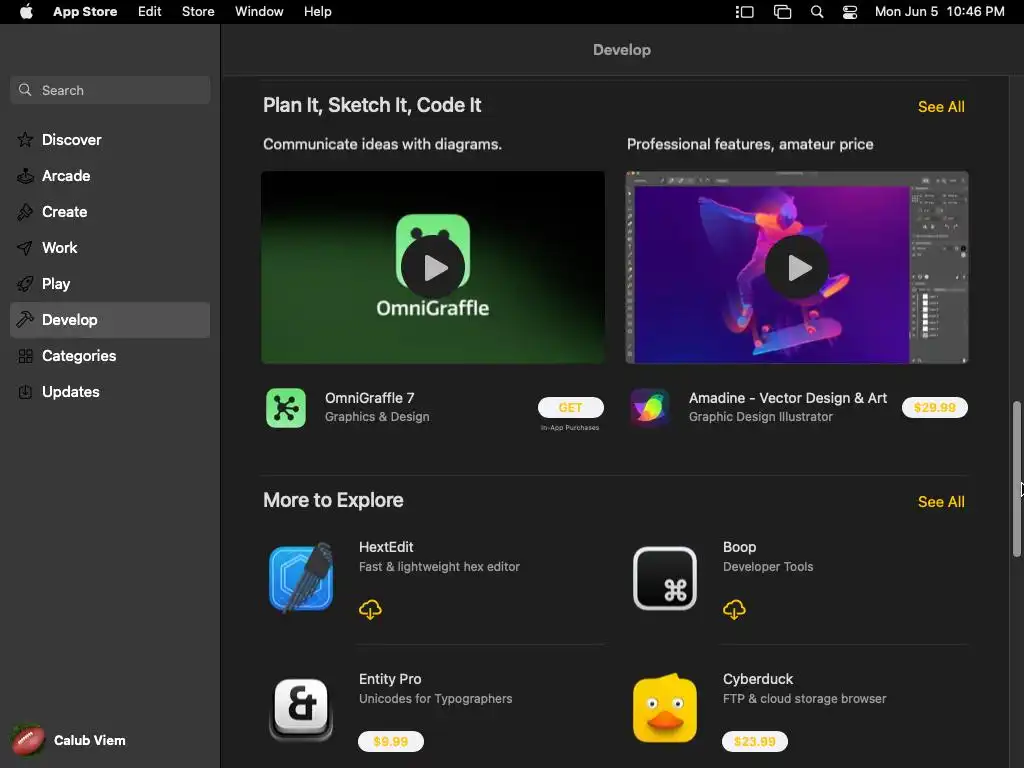The image size is (1024, 768).
Task: Open Control Center icon
Action: (x=850, y=12)
